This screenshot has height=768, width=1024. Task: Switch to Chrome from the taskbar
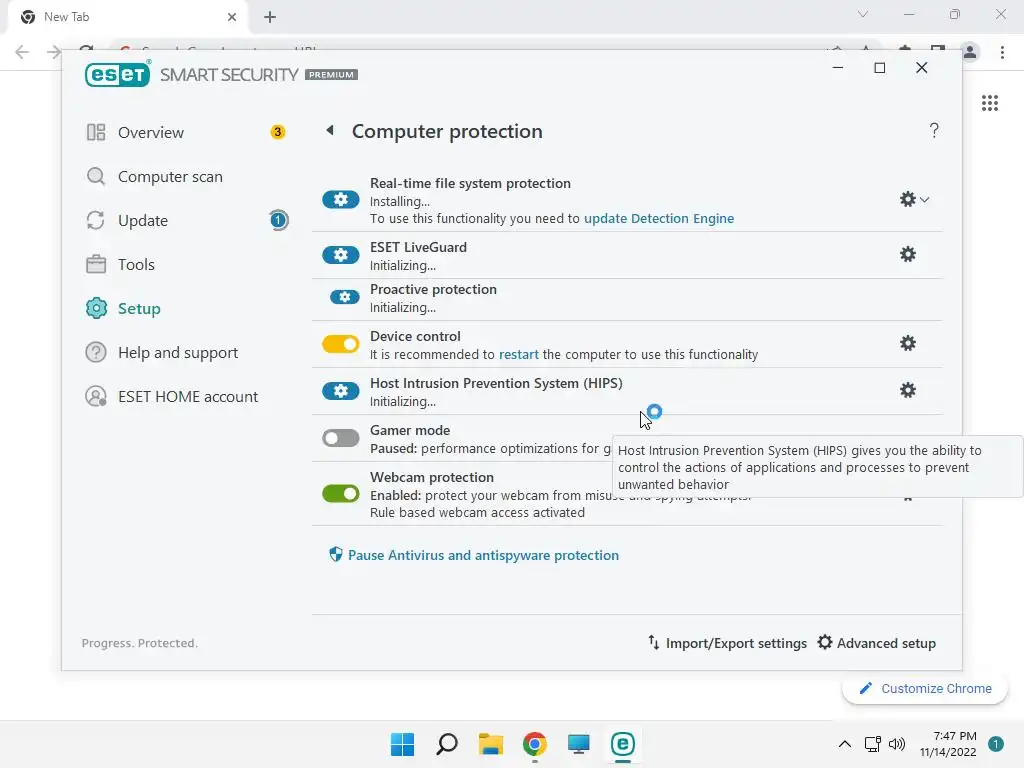(534, 744)
